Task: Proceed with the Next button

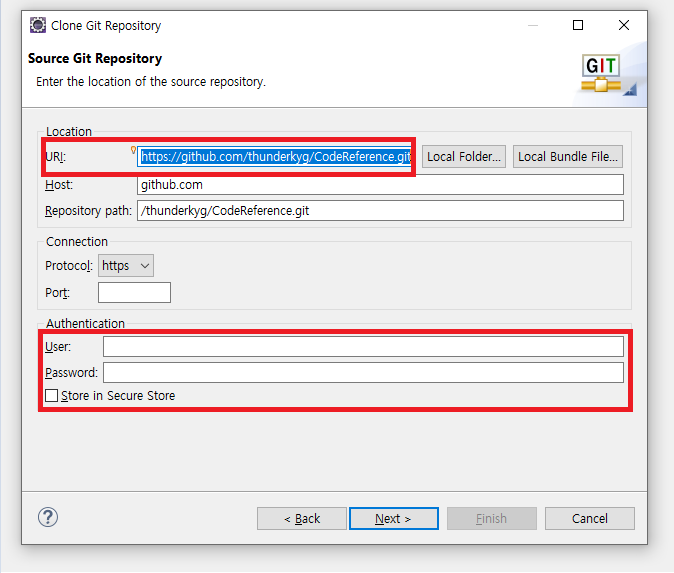Action: pos(394,518)
